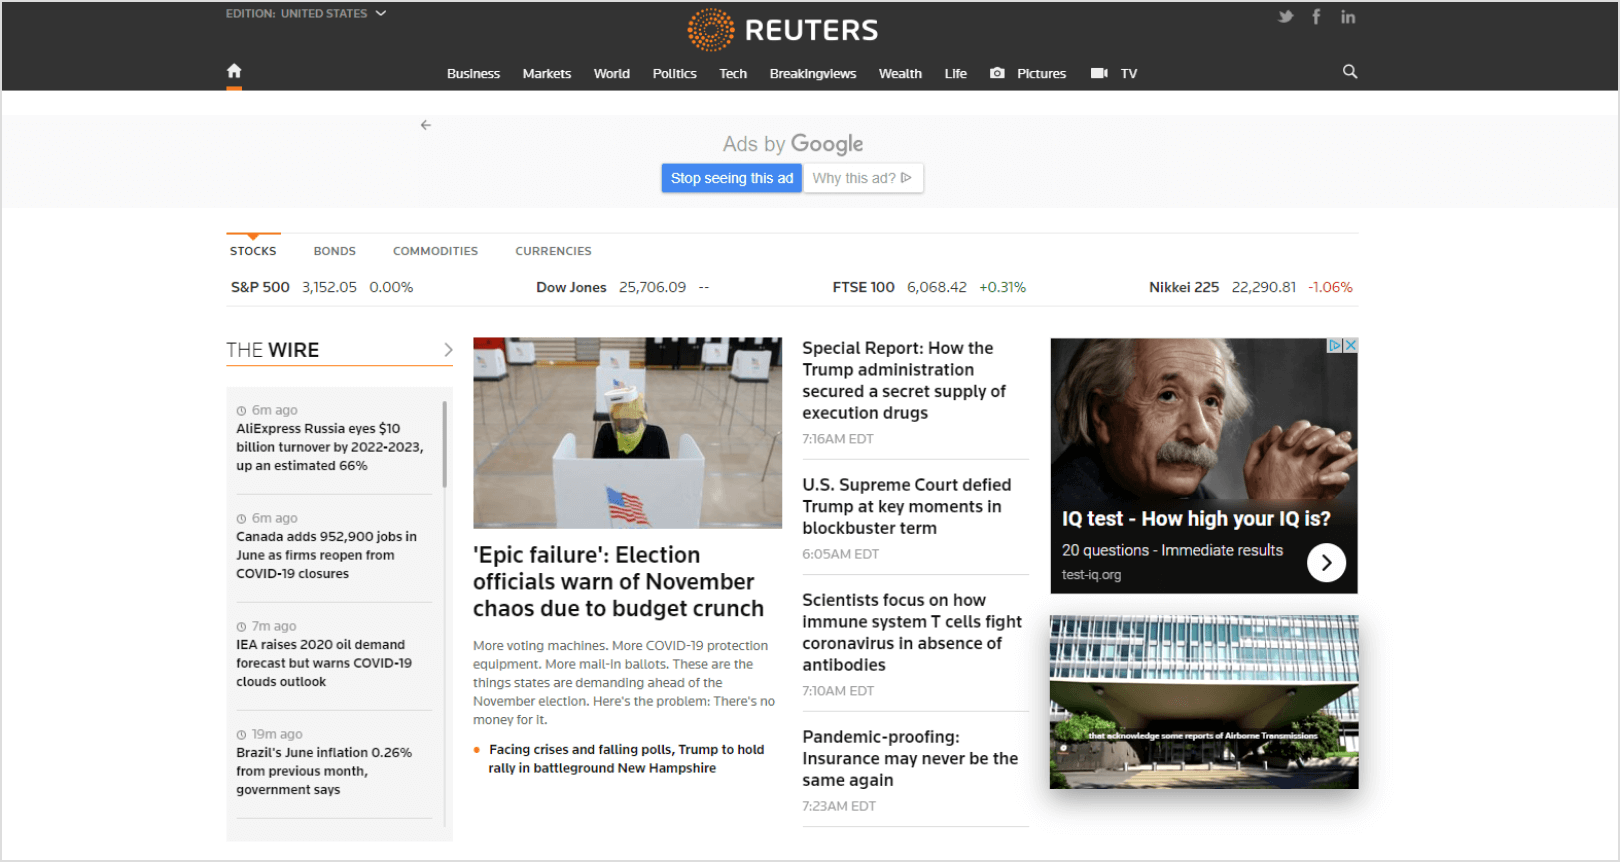Read Canada adds 952,900 jobs story
The image size is (1620, 862).
pos(327,555)
